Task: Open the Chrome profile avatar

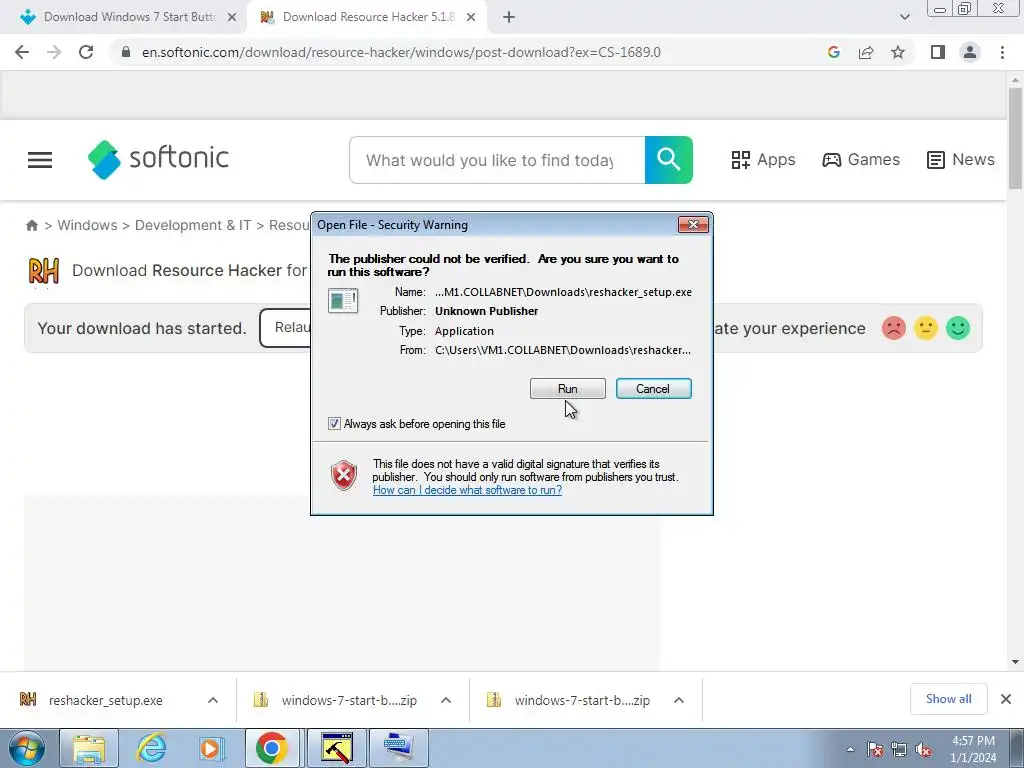Action: pos(970,52)
